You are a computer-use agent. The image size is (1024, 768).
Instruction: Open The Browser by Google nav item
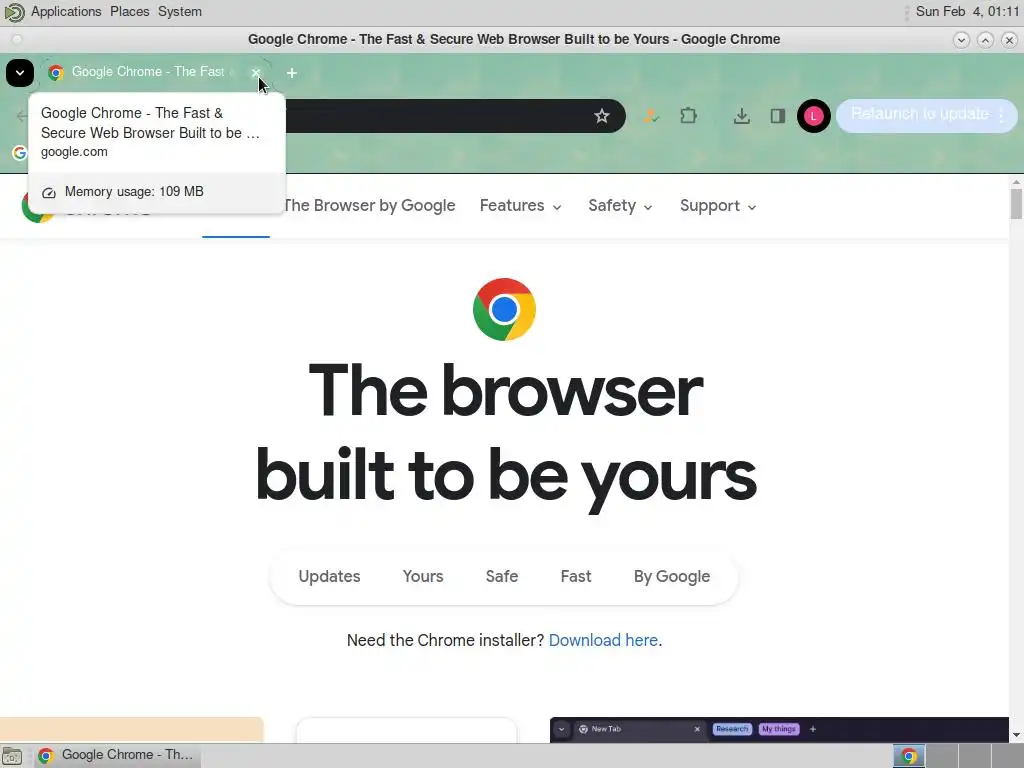pyautogui.click(x=369, y=206)
